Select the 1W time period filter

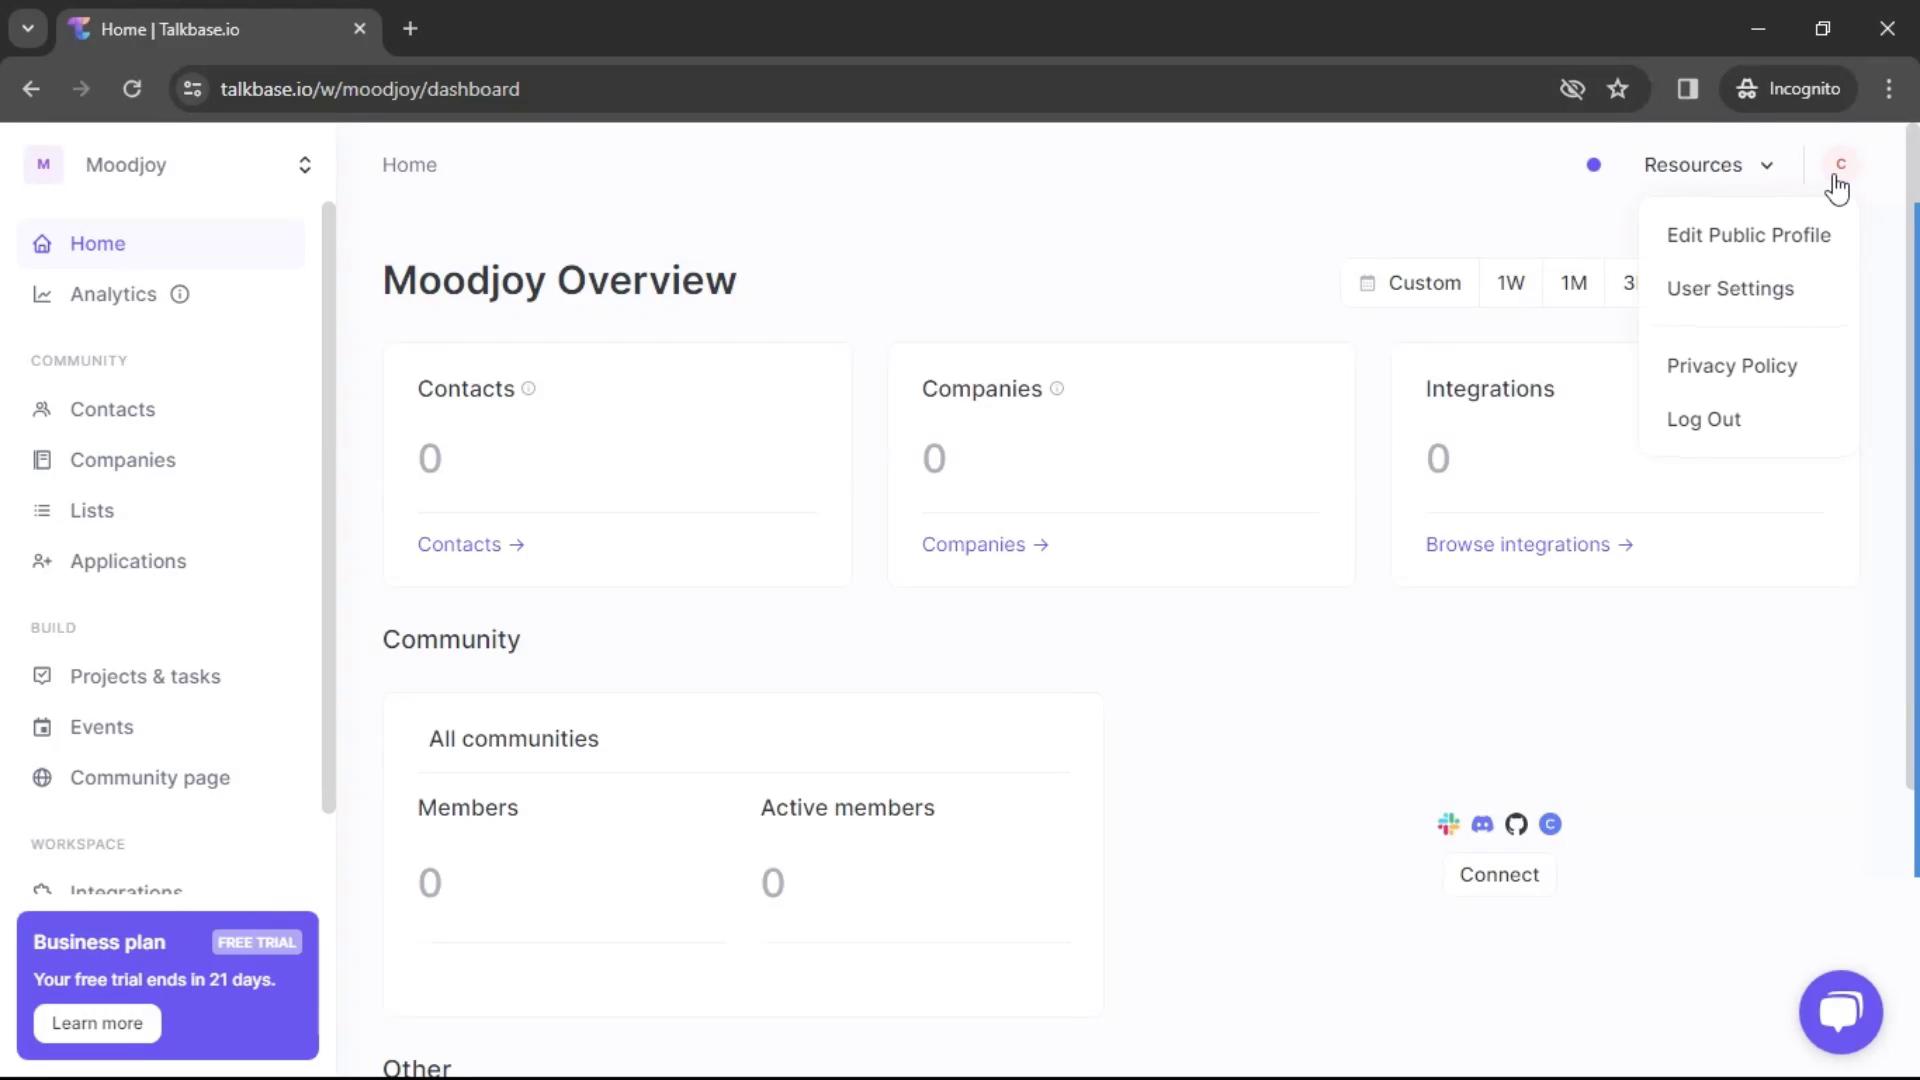pos(1511,282)
